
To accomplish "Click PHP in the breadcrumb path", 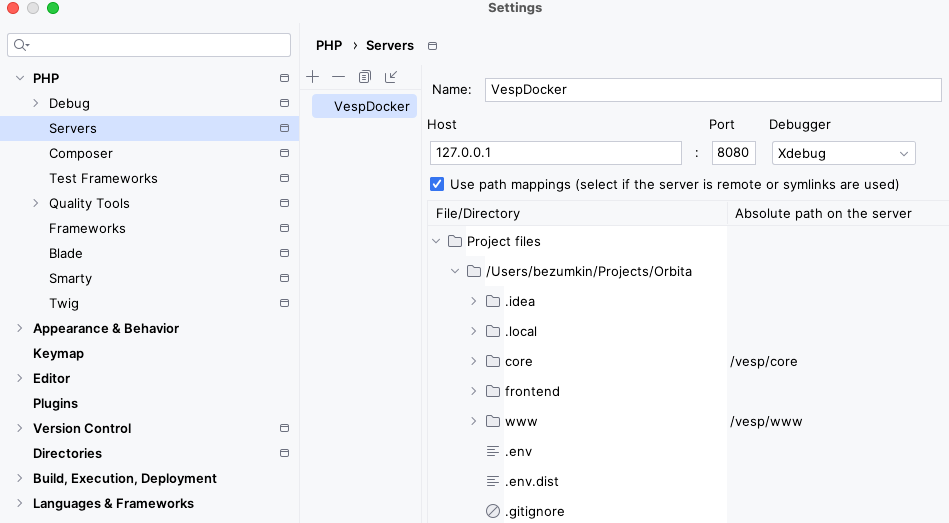I will 329,45.
